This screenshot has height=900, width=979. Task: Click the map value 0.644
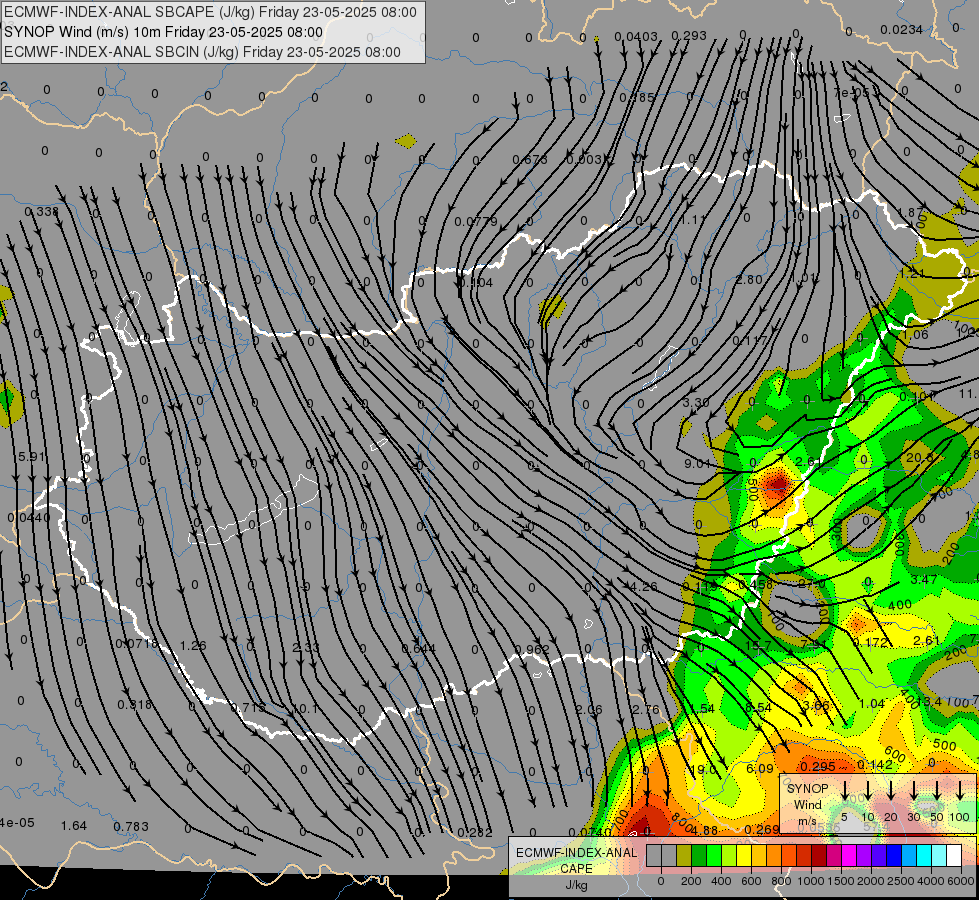[418, 648]
